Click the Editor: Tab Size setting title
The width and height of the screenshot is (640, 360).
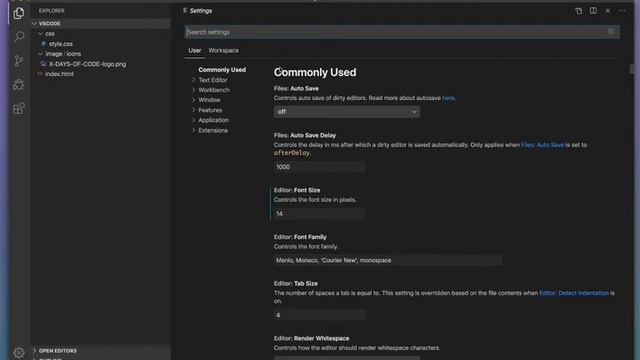click(296, 284)
